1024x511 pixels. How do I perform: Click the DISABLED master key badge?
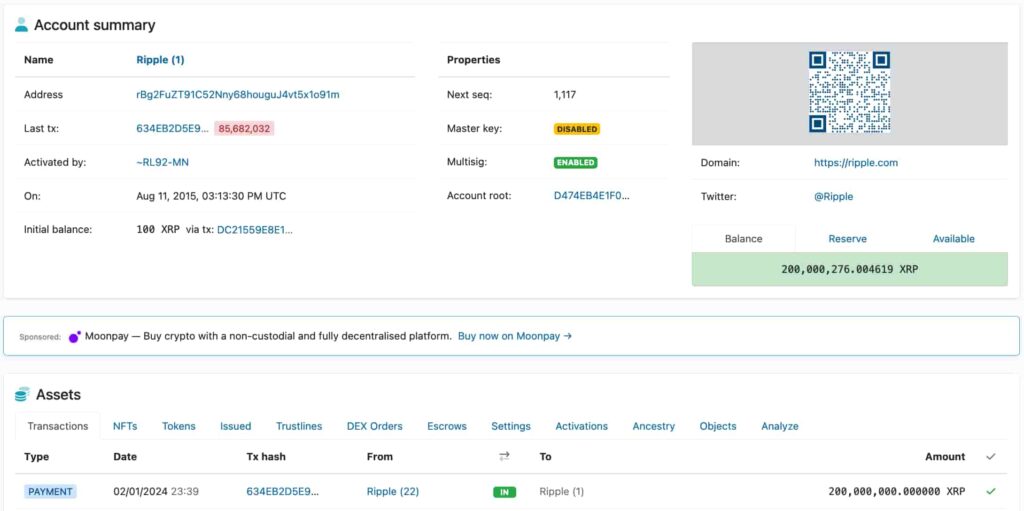pyautogui.click(x=577, y=129)
